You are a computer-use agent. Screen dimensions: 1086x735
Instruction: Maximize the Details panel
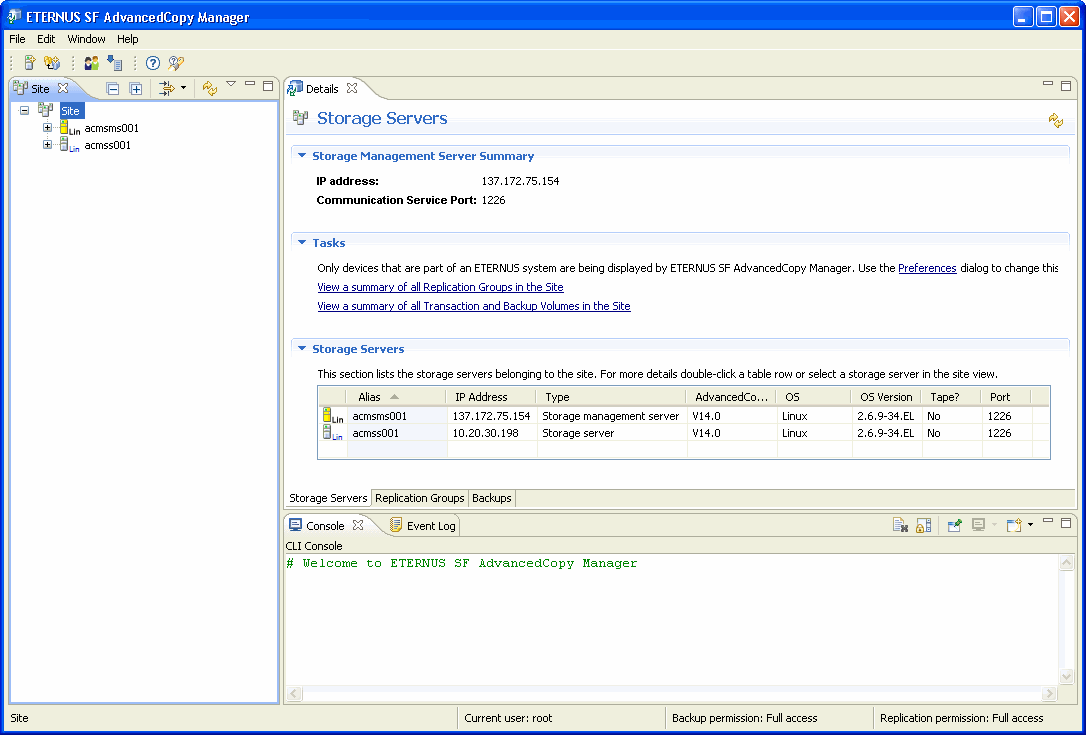click(1066, 85)
